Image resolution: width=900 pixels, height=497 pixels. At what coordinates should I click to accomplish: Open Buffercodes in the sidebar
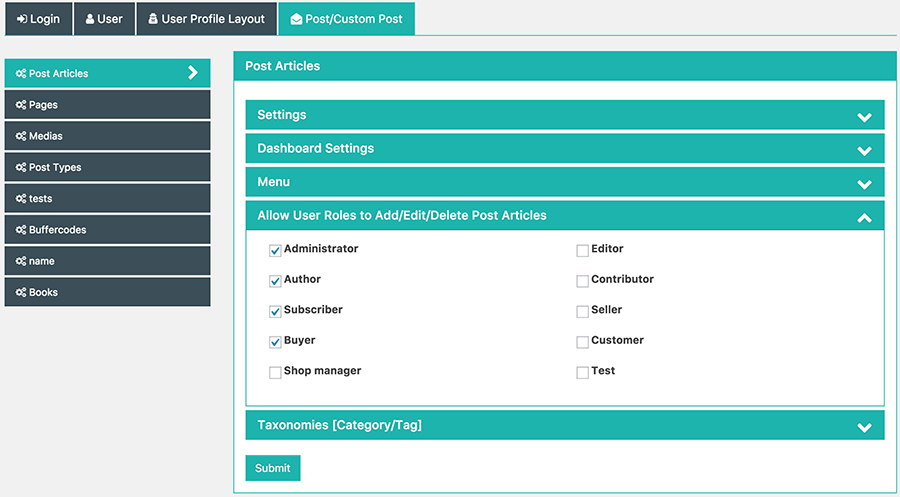click(x=107, y=230)
